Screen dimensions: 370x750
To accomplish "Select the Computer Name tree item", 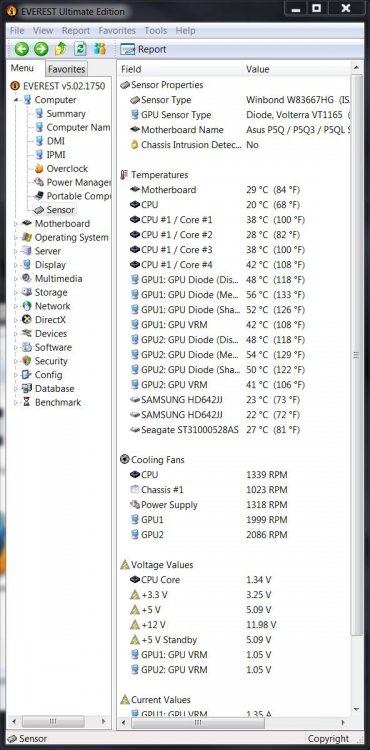I will coord(72,128).
